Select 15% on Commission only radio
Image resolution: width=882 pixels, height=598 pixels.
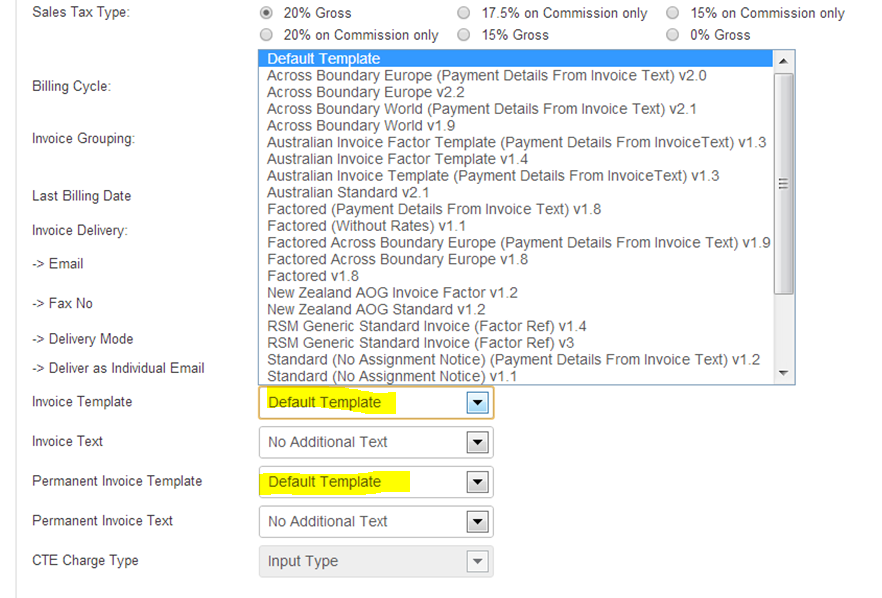pos(672,12)
